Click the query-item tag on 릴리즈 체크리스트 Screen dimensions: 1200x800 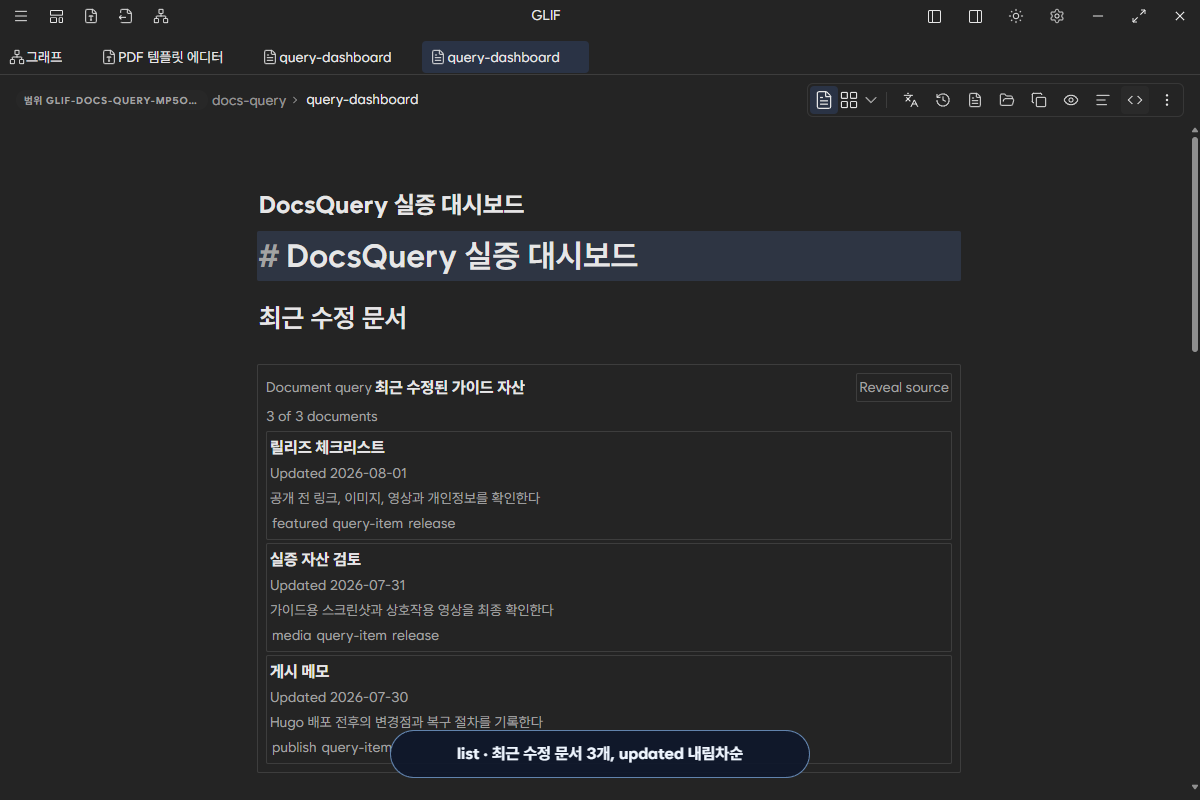click(x=368, y=523)
